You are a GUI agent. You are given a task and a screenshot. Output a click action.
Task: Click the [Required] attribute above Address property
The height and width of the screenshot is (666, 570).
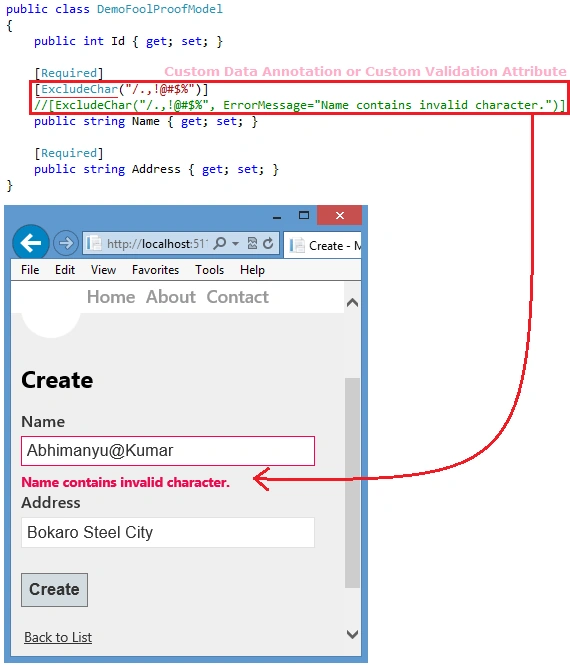[x=69, y=153]
